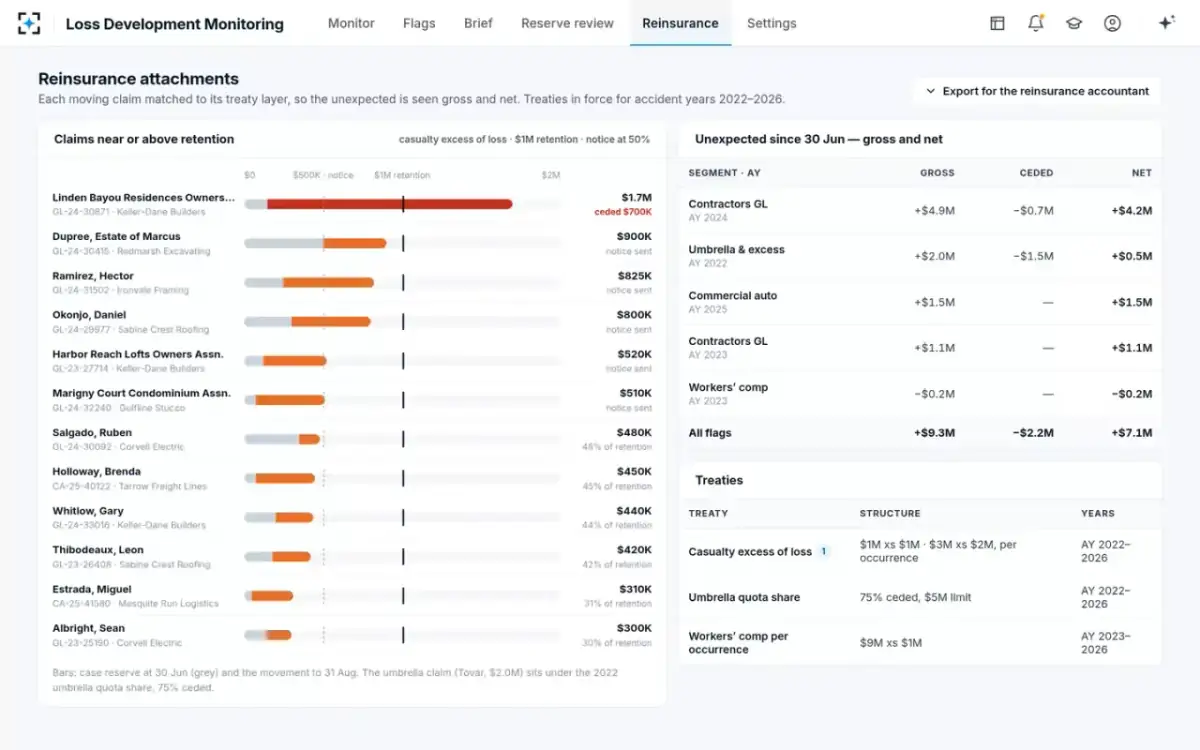Click the CEDED column header

(1036, 173)
